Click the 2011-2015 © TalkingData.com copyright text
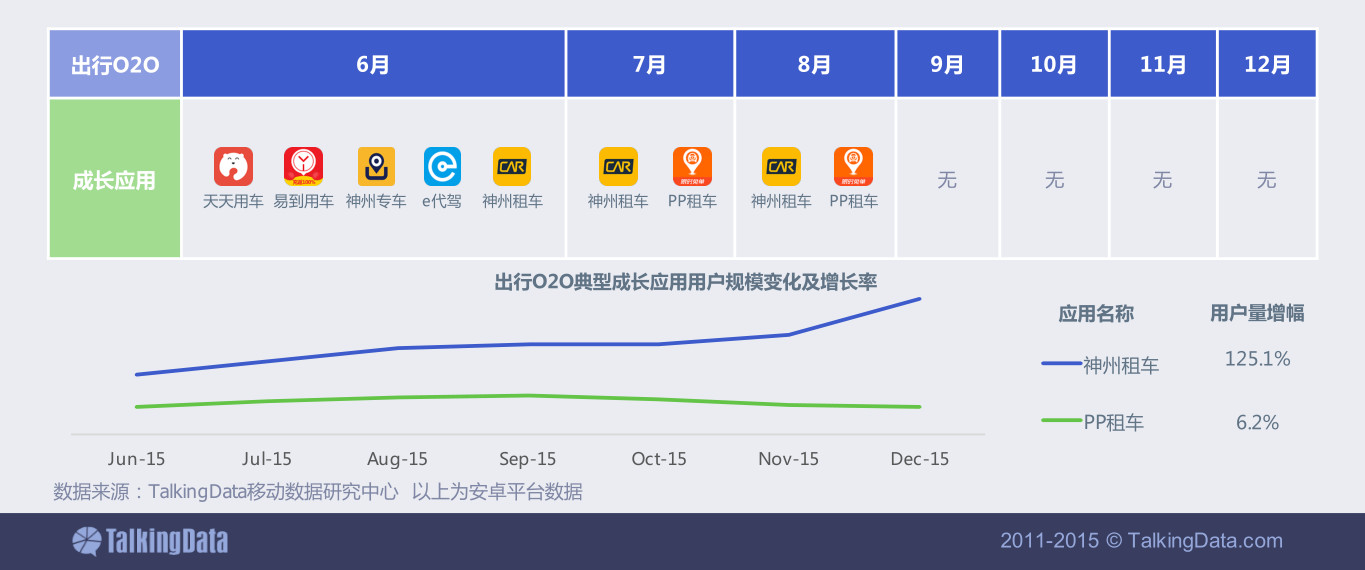 coord(1141,541)
